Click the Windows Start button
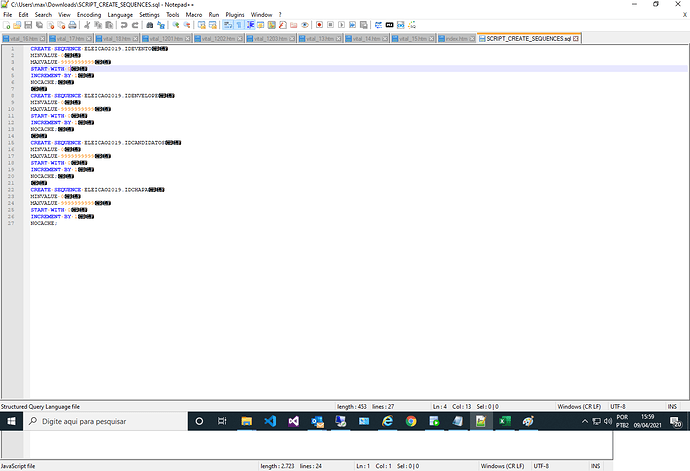Screen dimensions: 690x471 [x=11, y=421]
